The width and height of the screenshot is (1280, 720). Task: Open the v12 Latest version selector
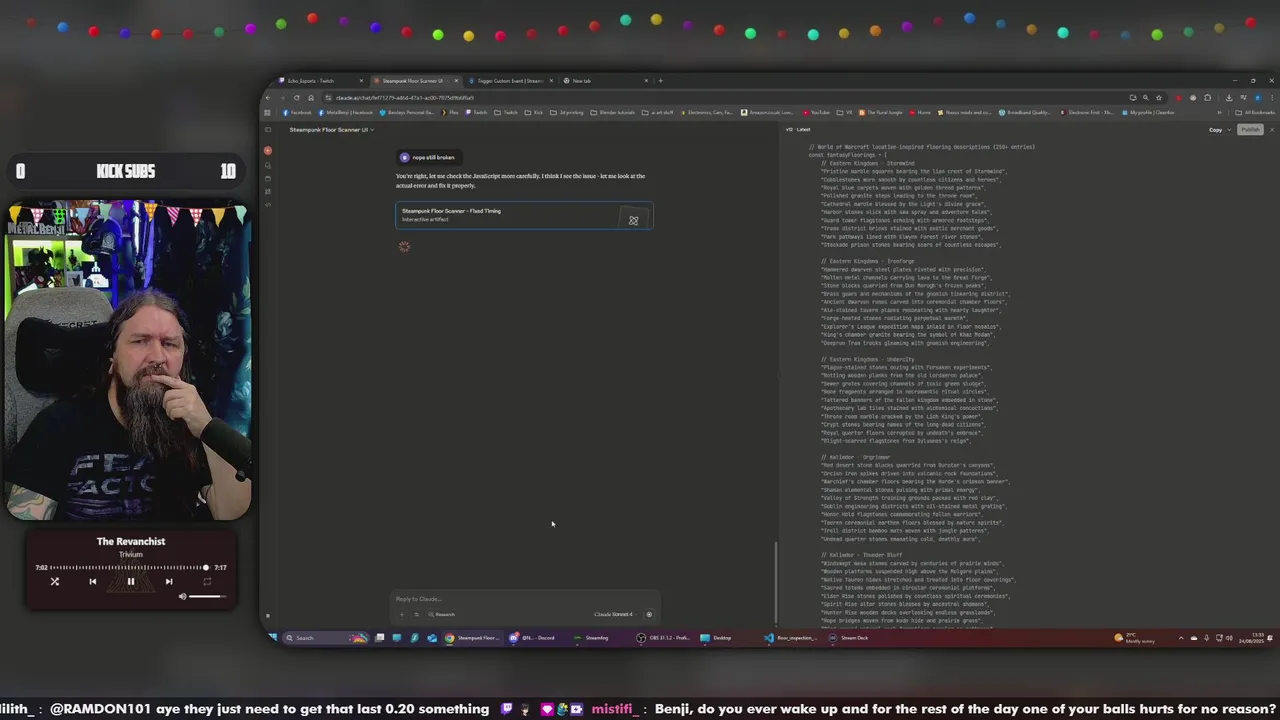coord(798,130)
